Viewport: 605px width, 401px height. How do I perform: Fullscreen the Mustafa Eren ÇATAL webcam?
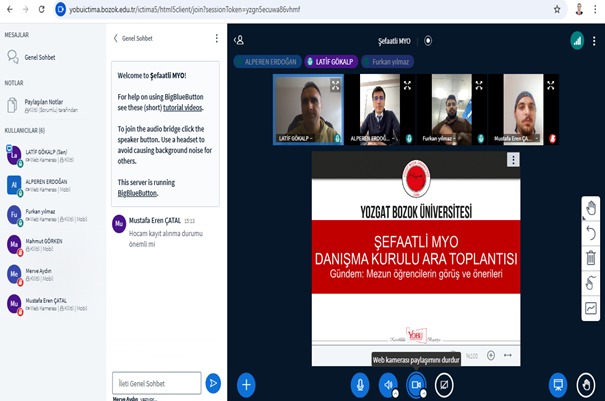click(x=551, y=85)
